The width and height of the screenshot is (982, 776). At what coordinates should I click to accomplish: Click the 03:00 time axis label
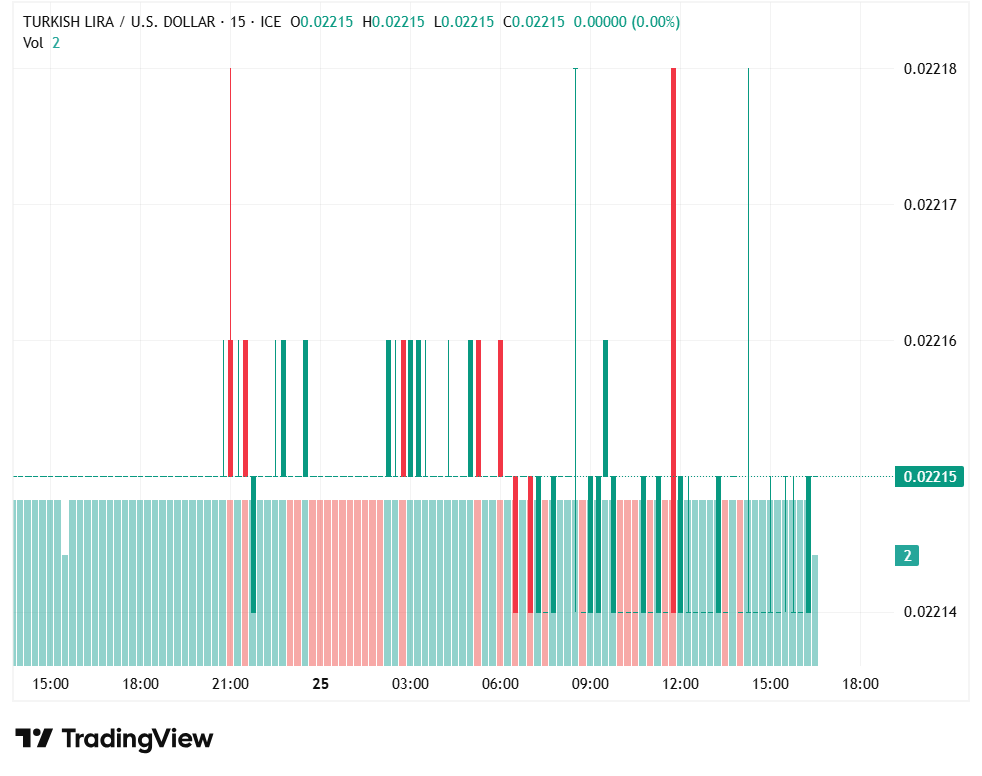(410, 684)
